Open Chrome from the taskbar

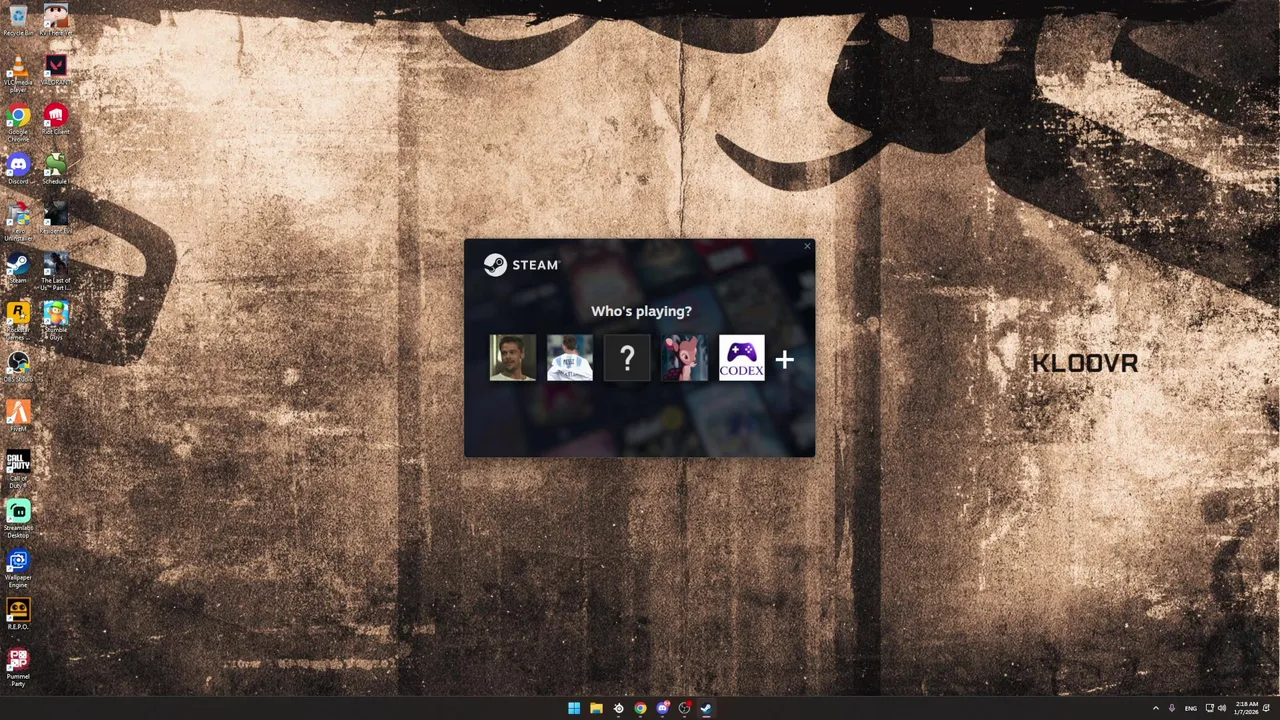pos(640,708)
